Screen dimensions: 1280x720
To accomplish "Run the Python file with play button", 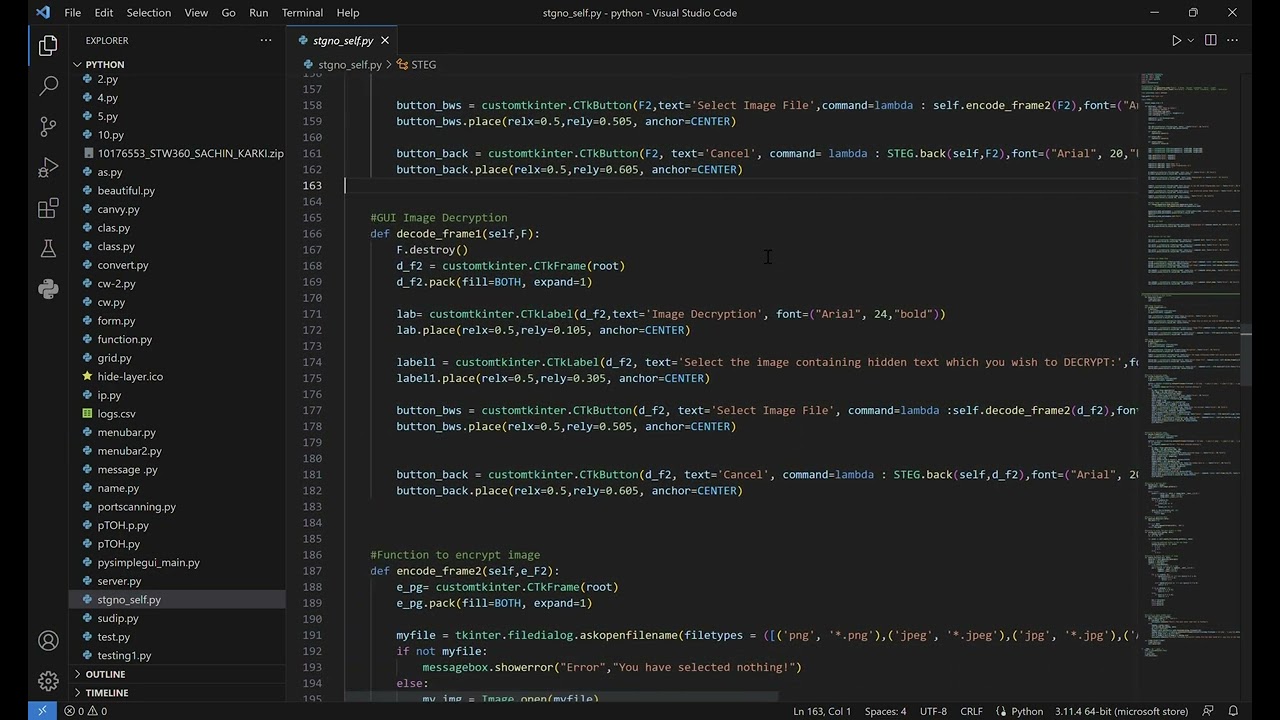I will (1176, 40).
